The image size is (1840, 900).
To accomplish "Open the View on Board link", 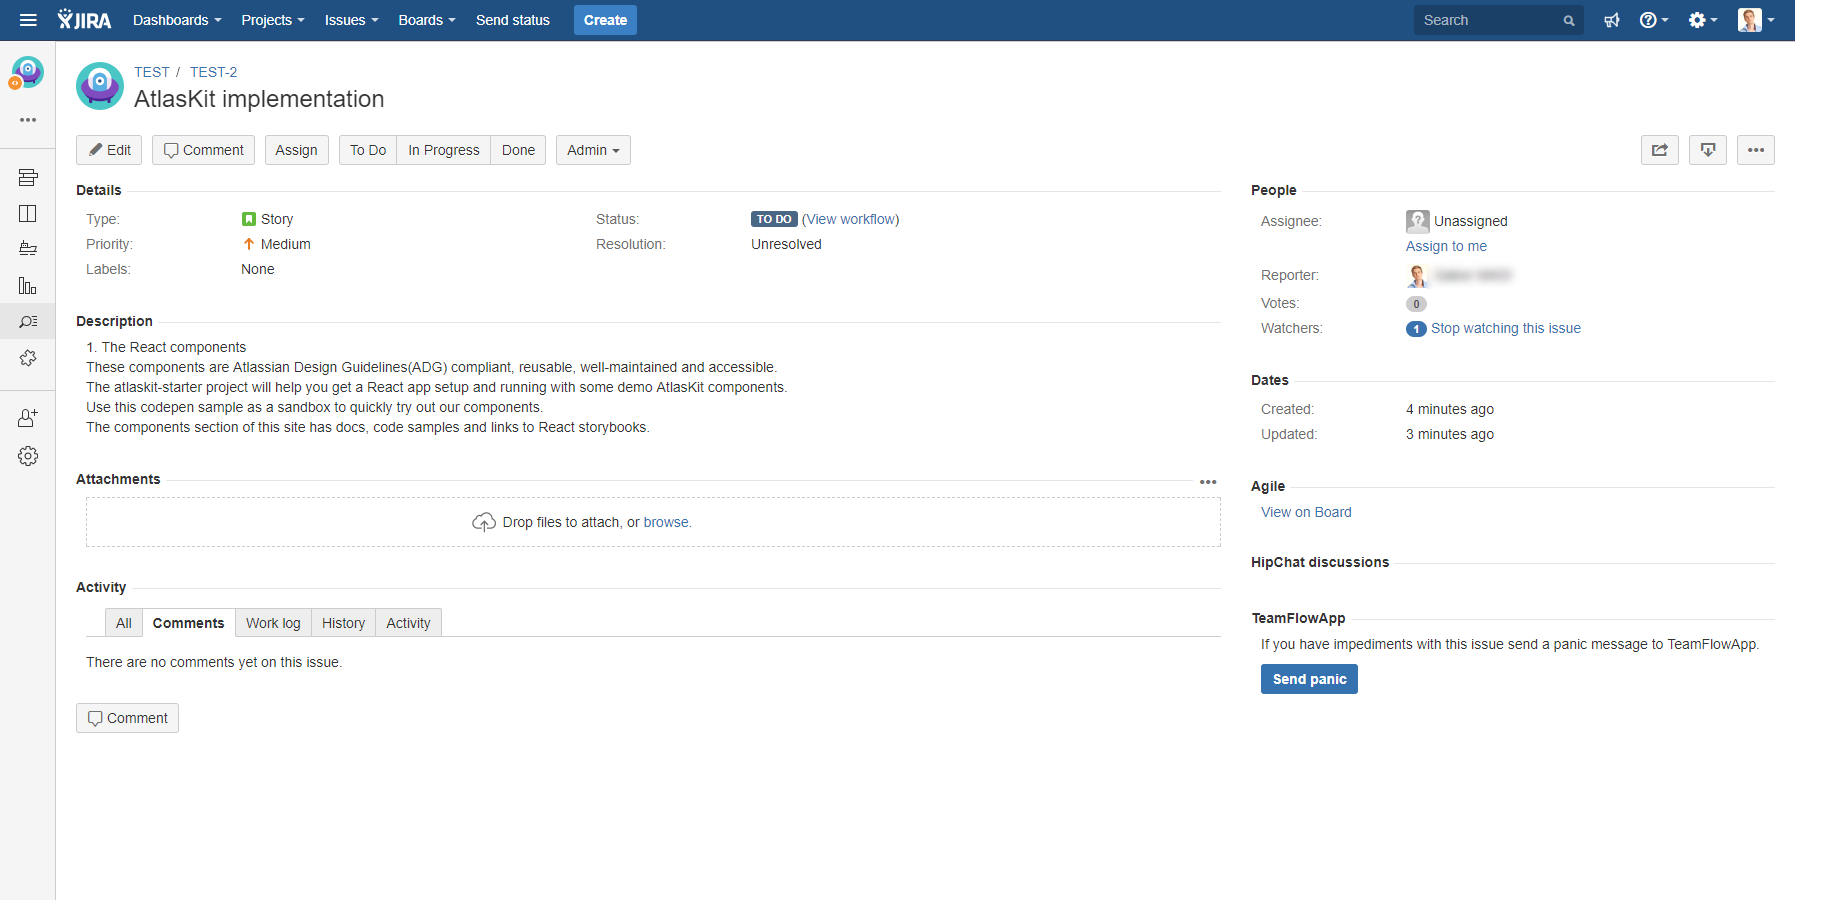I will [x=1306, y=512].
